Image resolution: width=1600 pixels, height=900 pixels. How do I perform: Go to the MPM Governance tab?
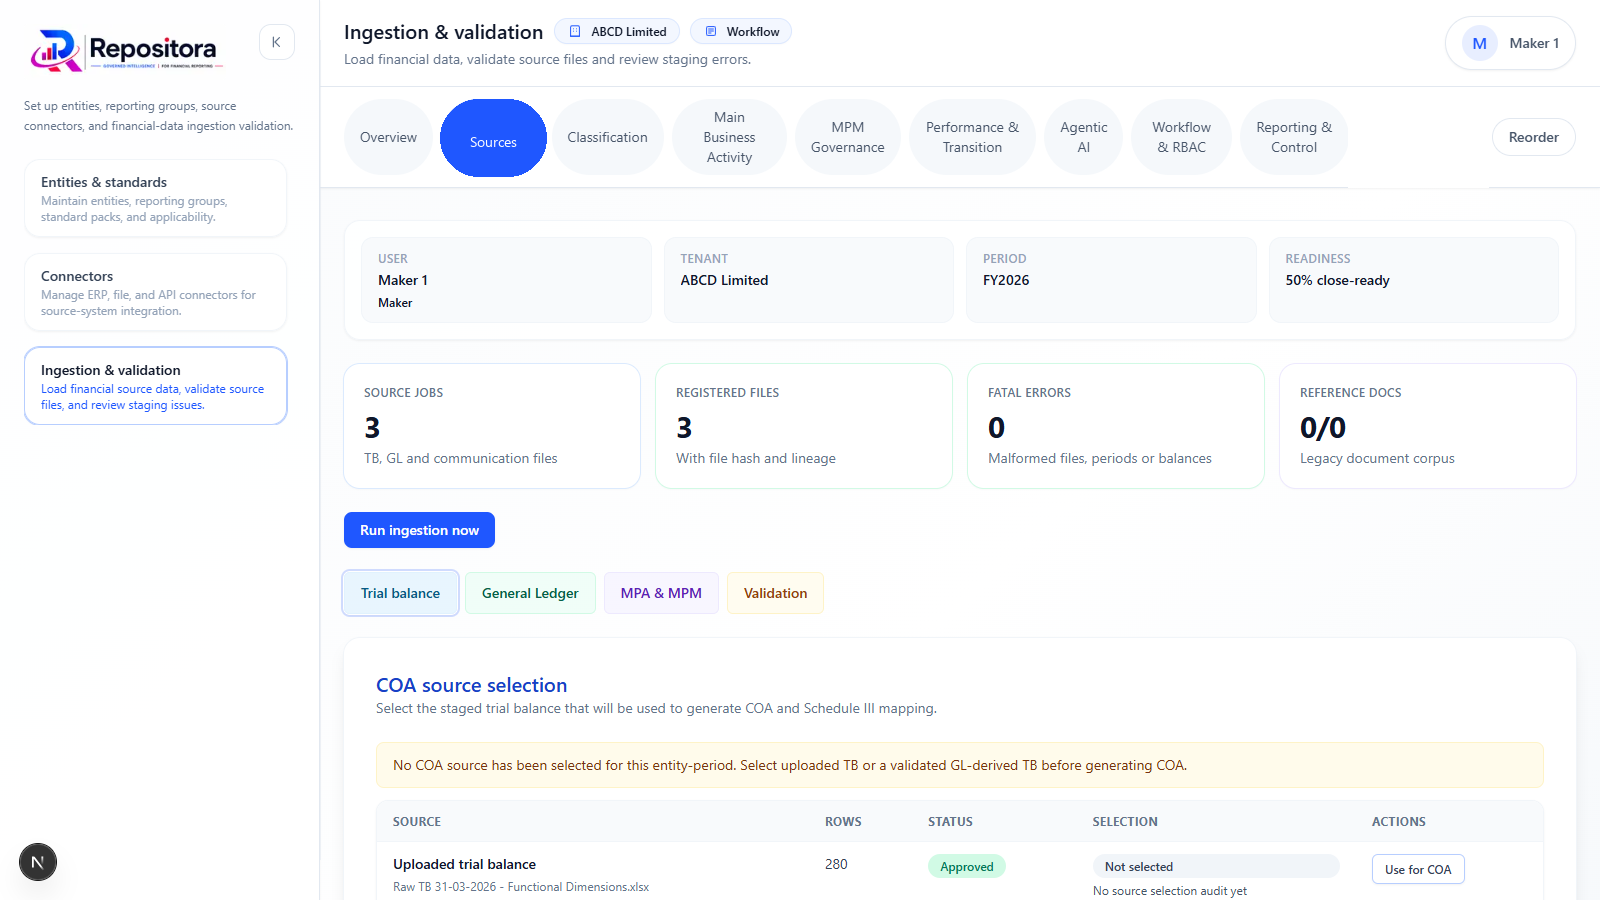[847, 137]
